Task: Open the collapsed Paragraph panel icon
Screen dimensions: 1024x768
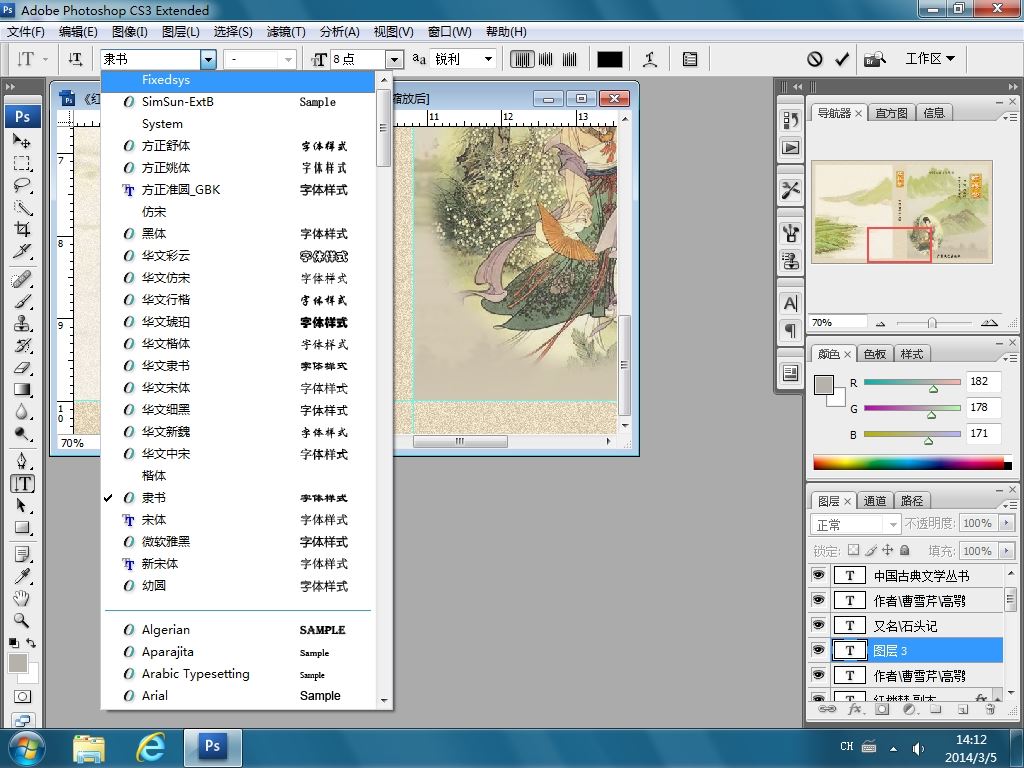Action: (790, 330)
